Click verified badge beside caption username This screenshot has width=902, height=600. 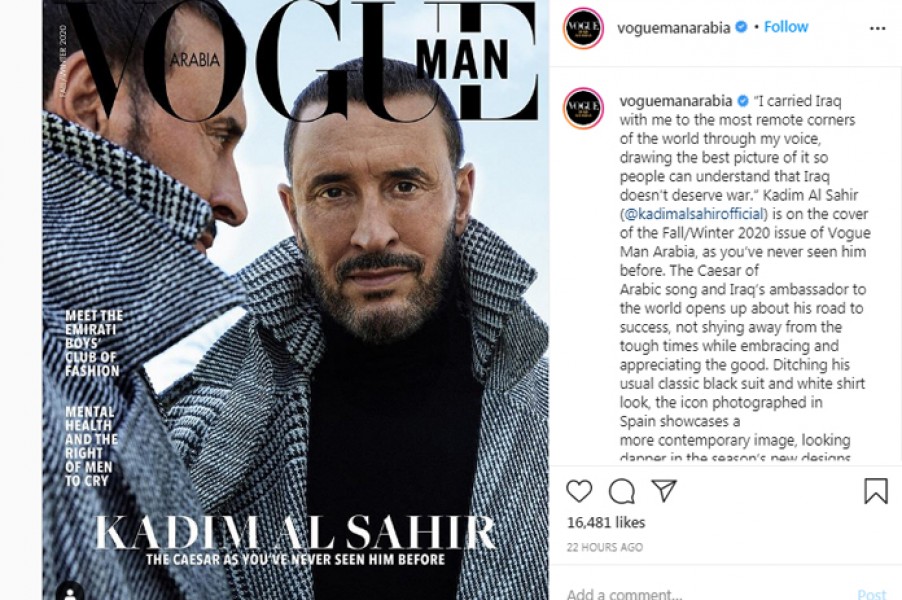click(x=743, y=101)
